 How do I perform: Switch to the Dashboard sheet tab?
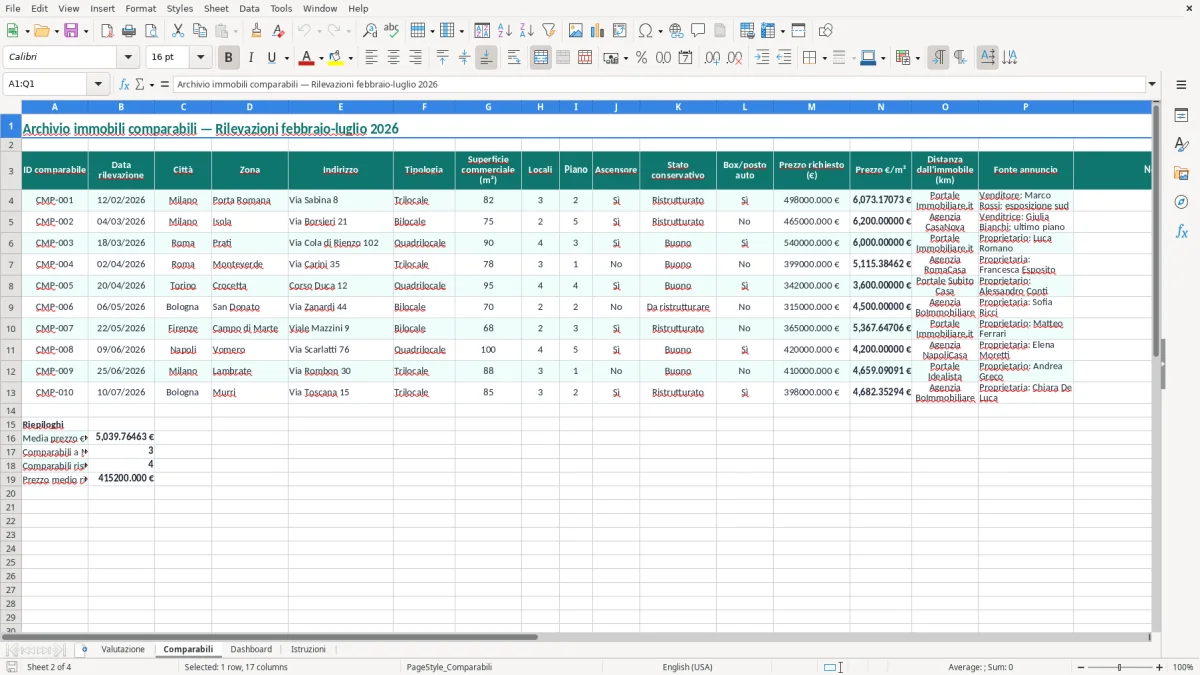tap(251, 649)
